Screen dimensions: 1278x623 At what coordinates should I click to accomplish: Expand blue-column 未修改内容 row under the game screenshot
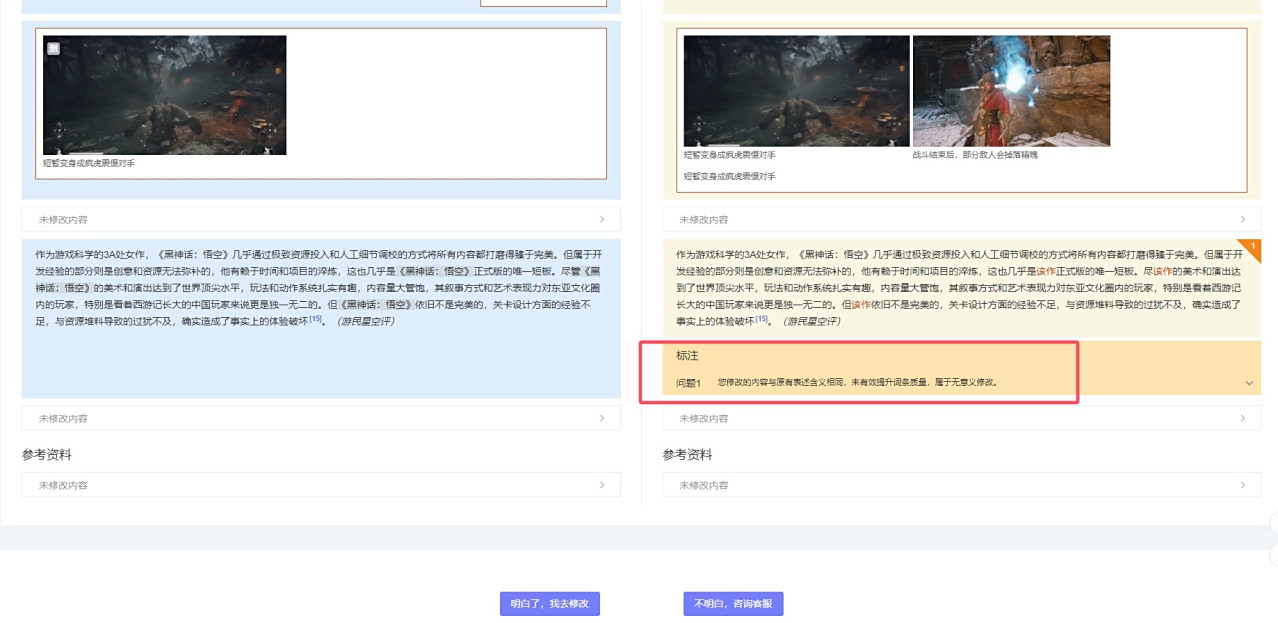[x=321, y=219]
